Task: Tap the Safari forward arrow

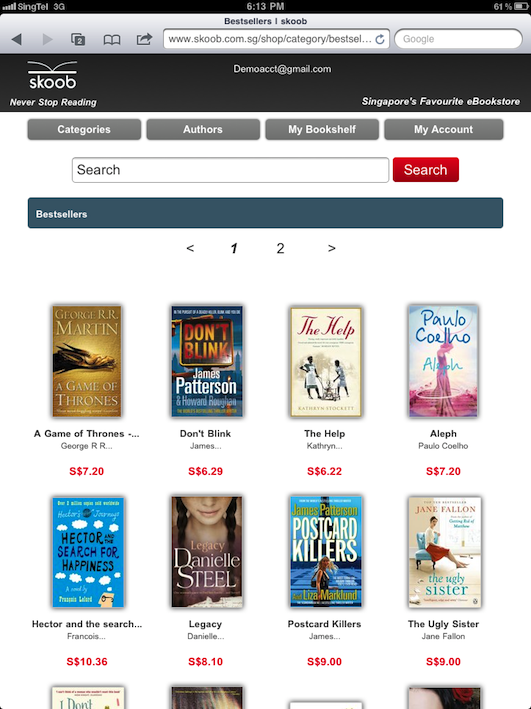Action: click(47, 39)
